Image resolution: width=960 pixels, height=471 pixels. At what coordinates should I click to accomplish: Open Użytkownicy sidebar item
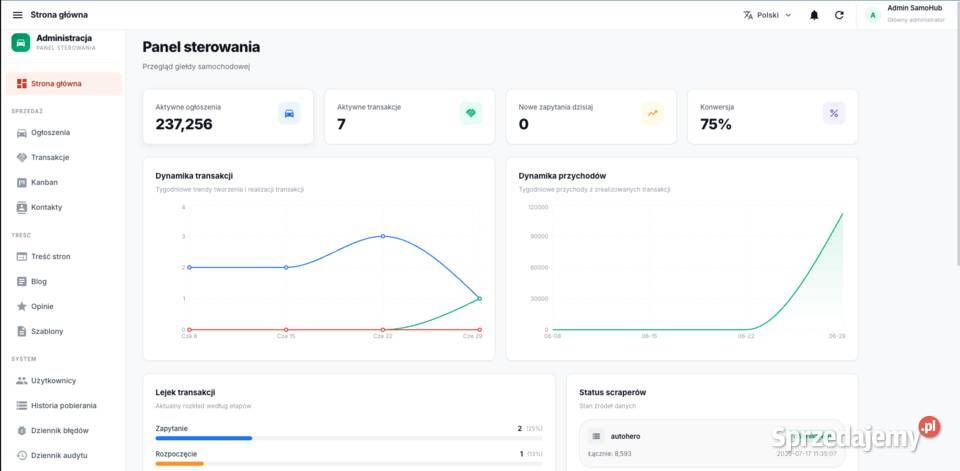pos(64,380)
